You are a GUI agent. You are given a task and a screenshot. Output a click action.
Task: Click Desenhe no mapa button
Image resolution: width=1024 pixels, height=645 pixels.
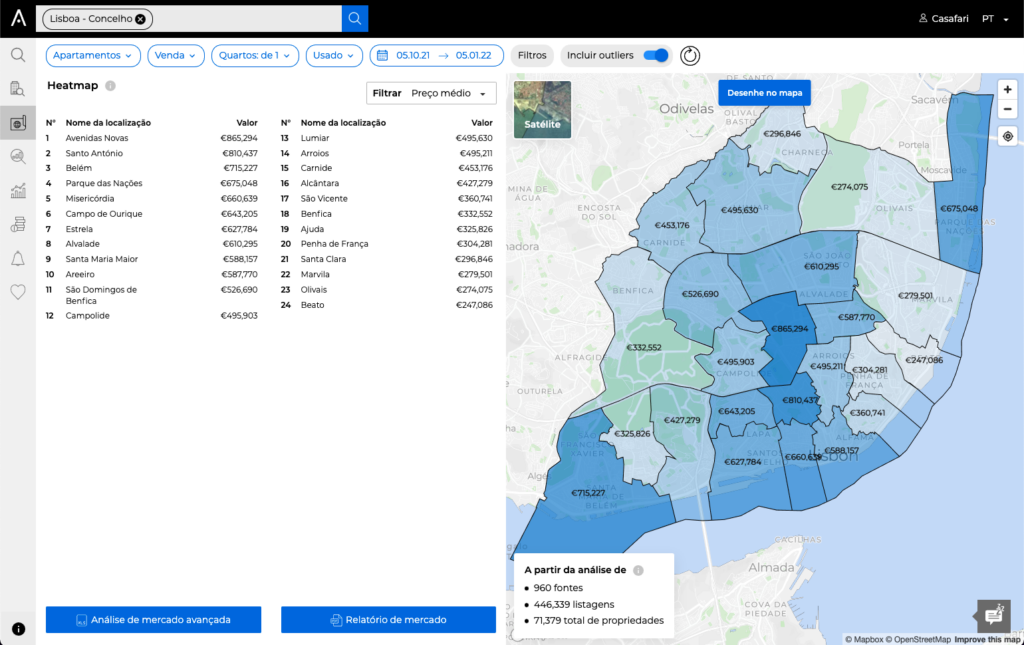[765, 93]
